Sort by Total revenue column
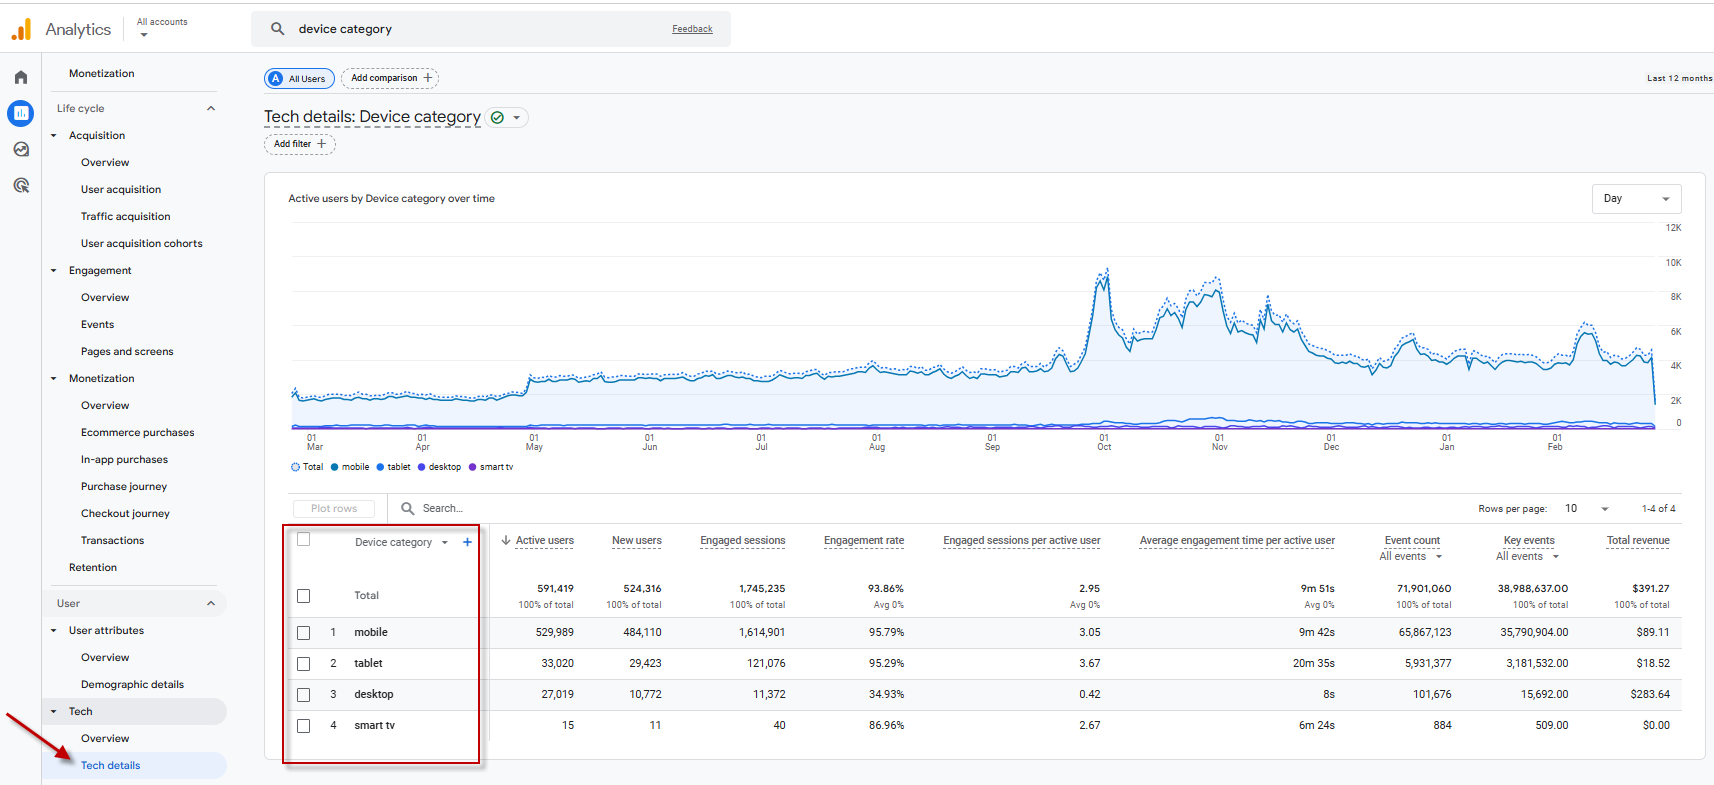This screenshot has width=1714, height=785. coord(1638,540)
